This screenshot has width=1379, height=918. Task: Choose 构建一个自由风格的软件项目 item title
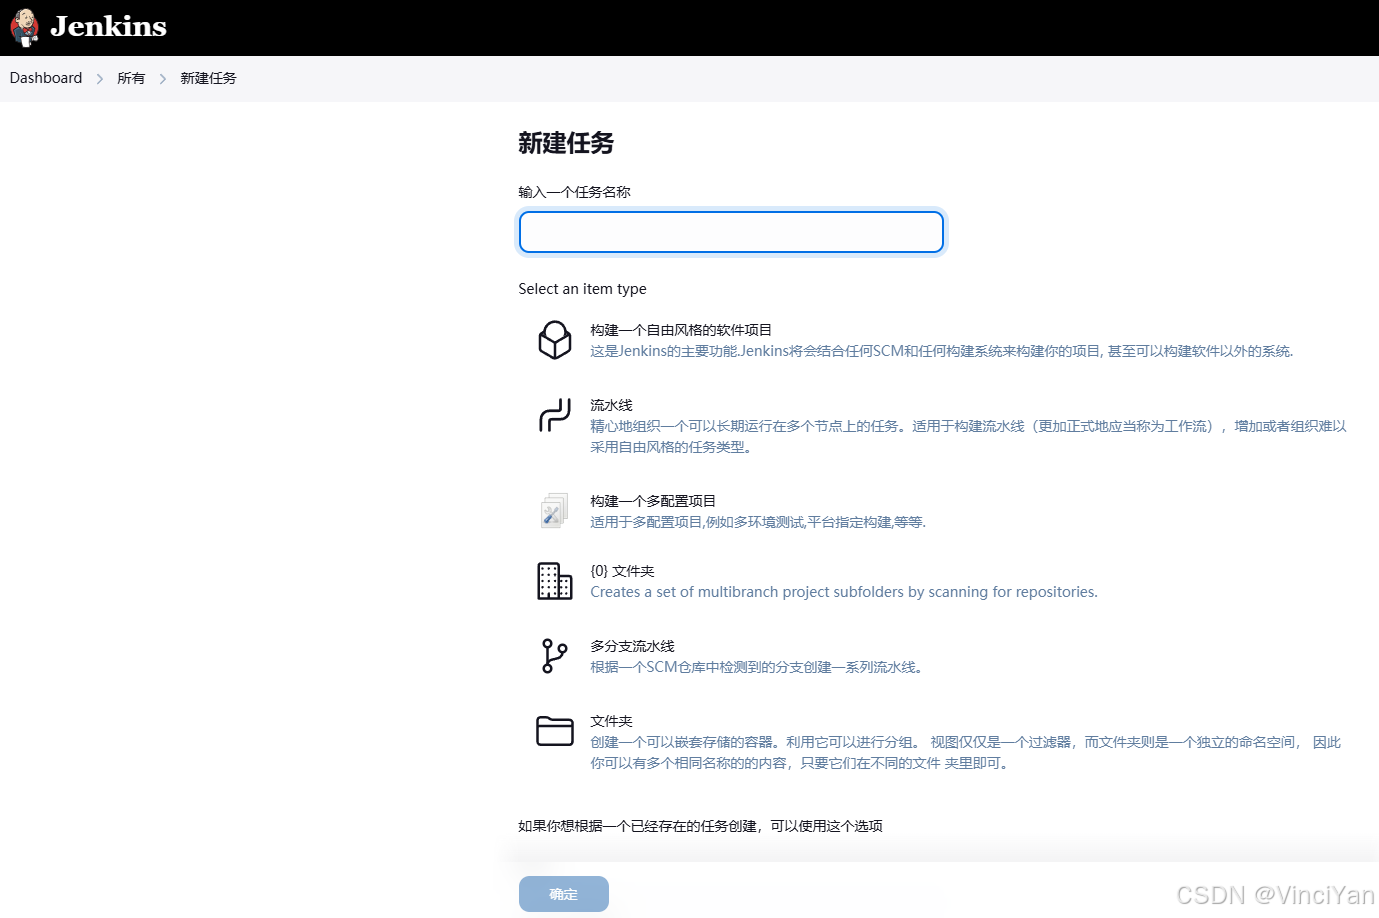point(681,330)
